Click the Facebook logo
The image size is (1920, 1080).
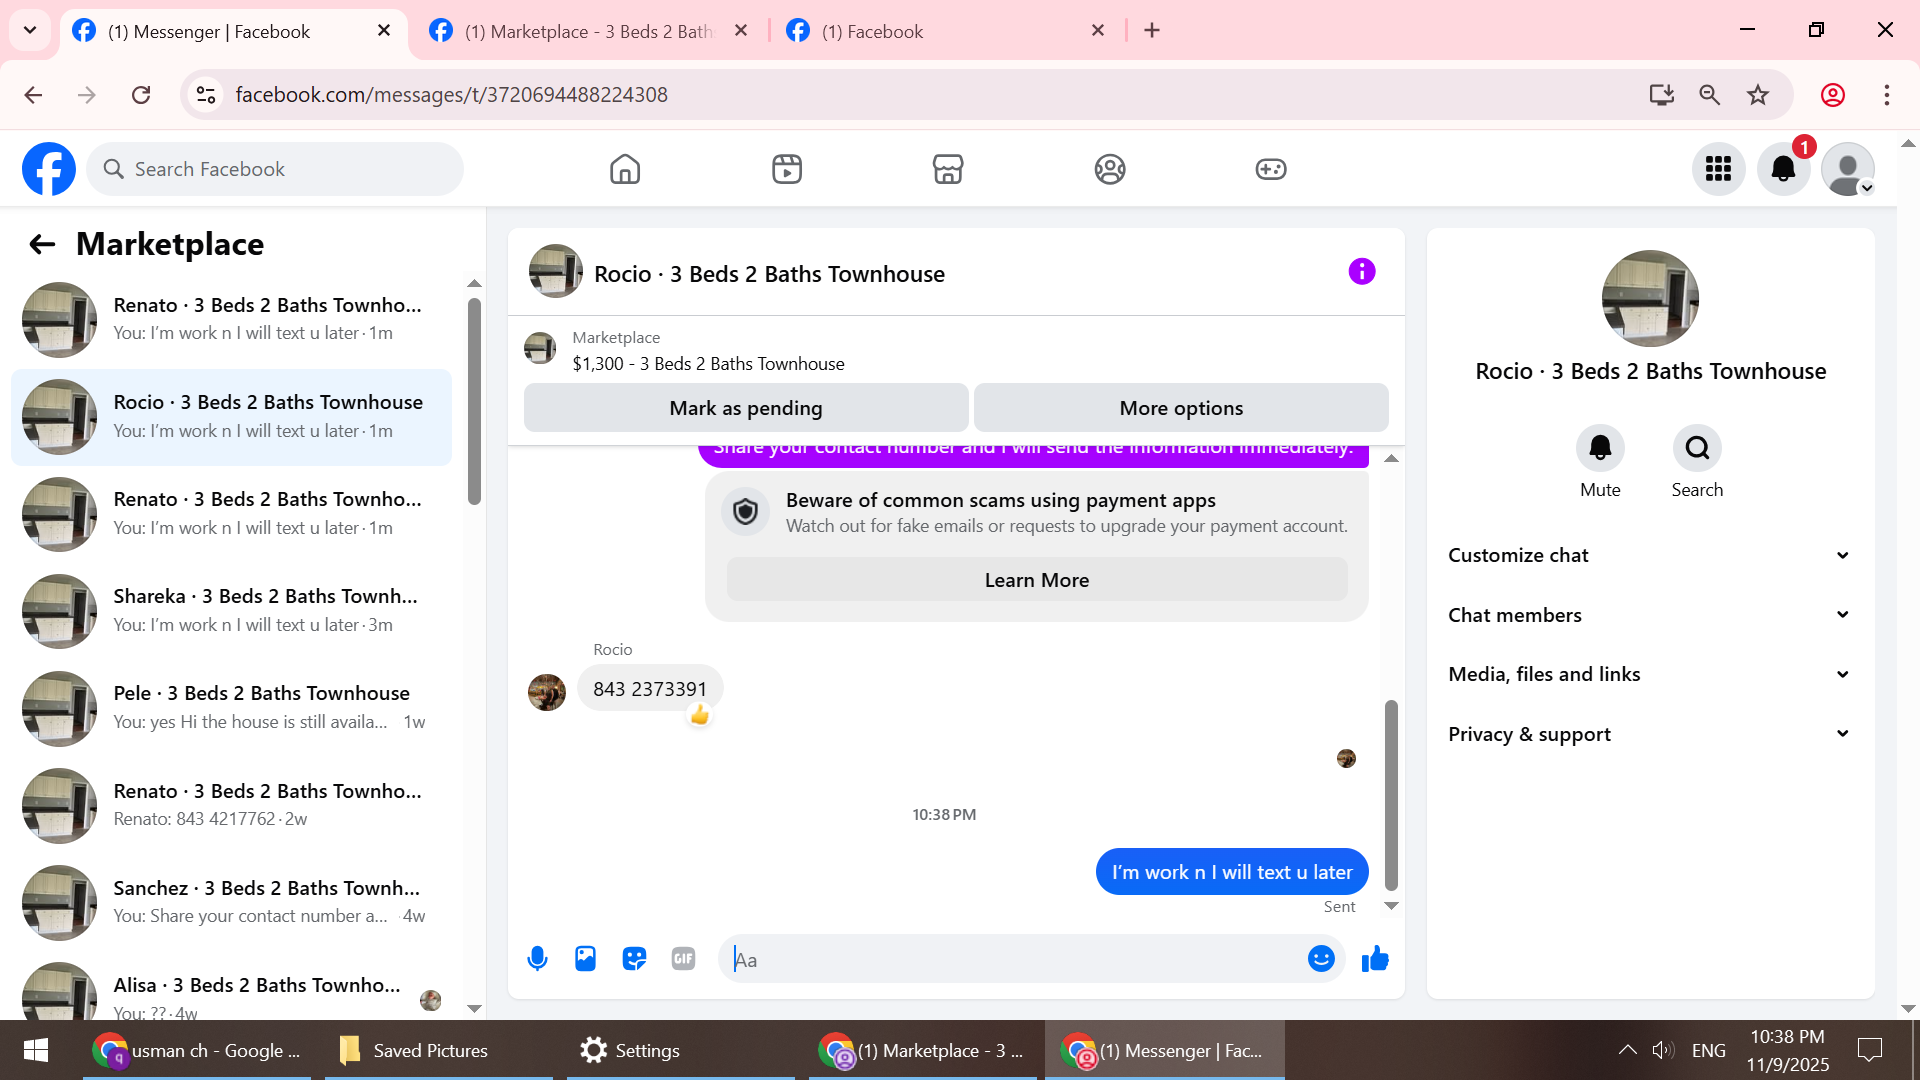[x=49, y=169]
